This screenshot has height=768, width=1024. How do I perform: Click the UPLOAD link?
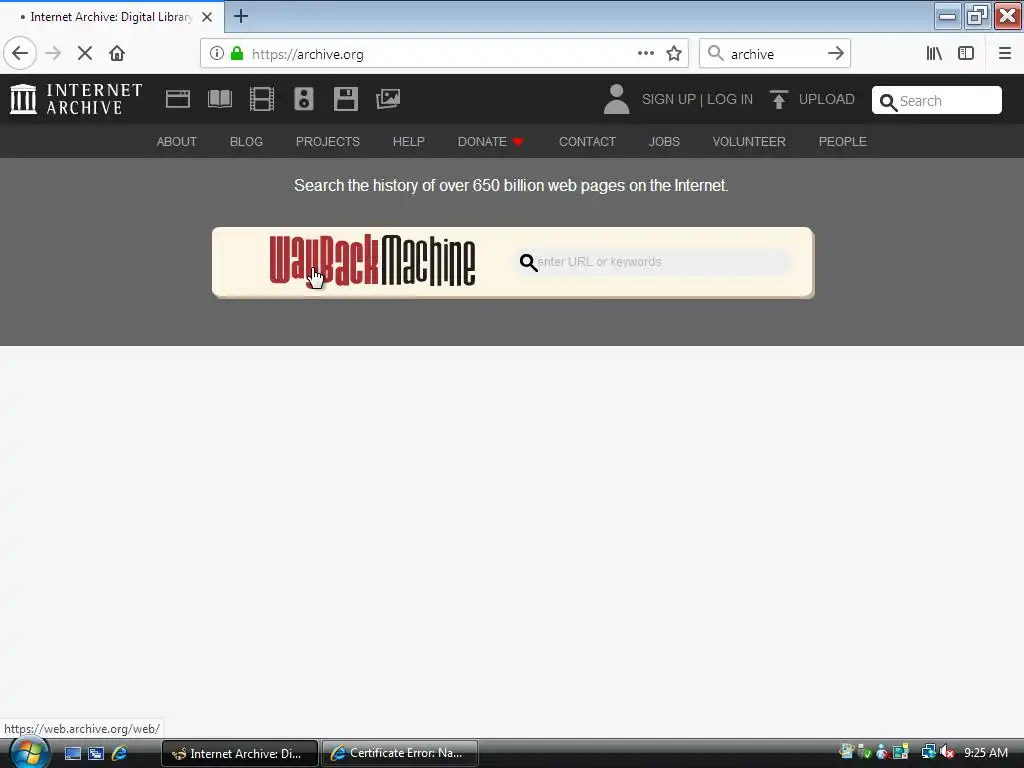[x=827, y=99]
